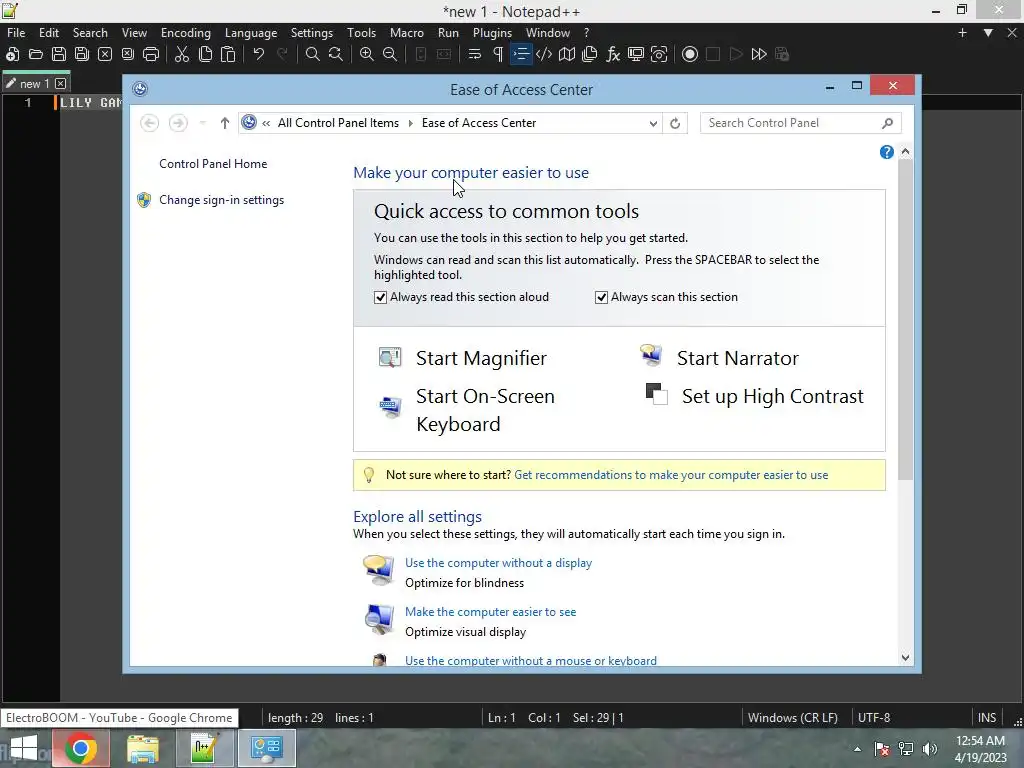The width and height of the screenshot is (1024, 768).
Task: Click the Start Magnifier icon
Action: [390, 357]
